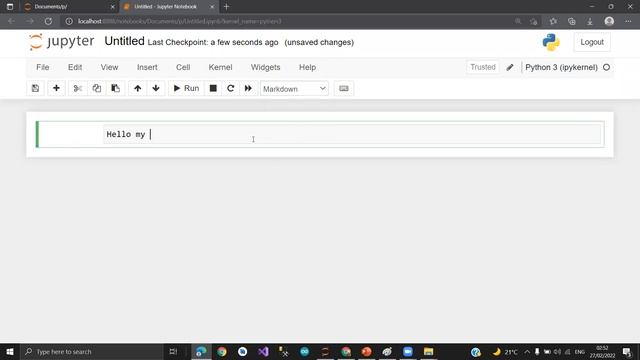The image size is (640, 360).
Task: Paste cells below
Action: [x=116, y=88]
